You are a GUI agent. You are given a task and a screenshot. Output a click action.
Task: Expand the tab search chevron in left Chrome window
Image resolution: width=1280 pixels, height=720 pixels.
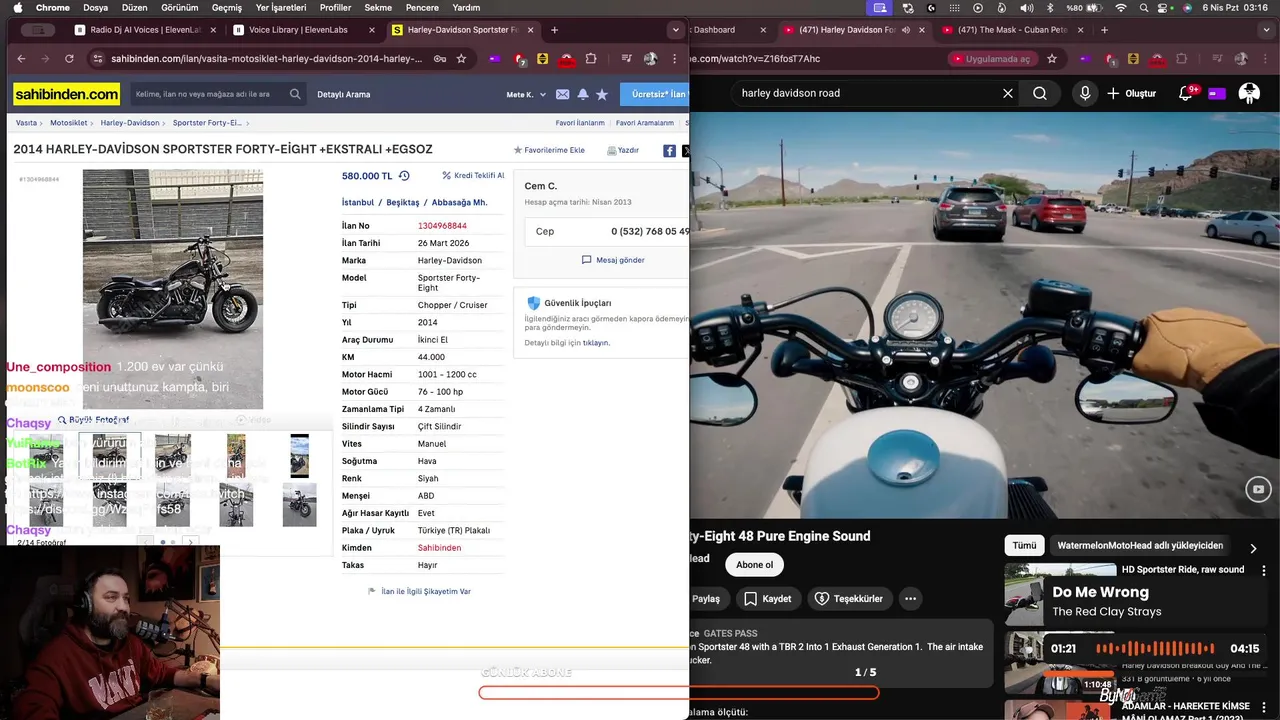[x=676, y=30]
